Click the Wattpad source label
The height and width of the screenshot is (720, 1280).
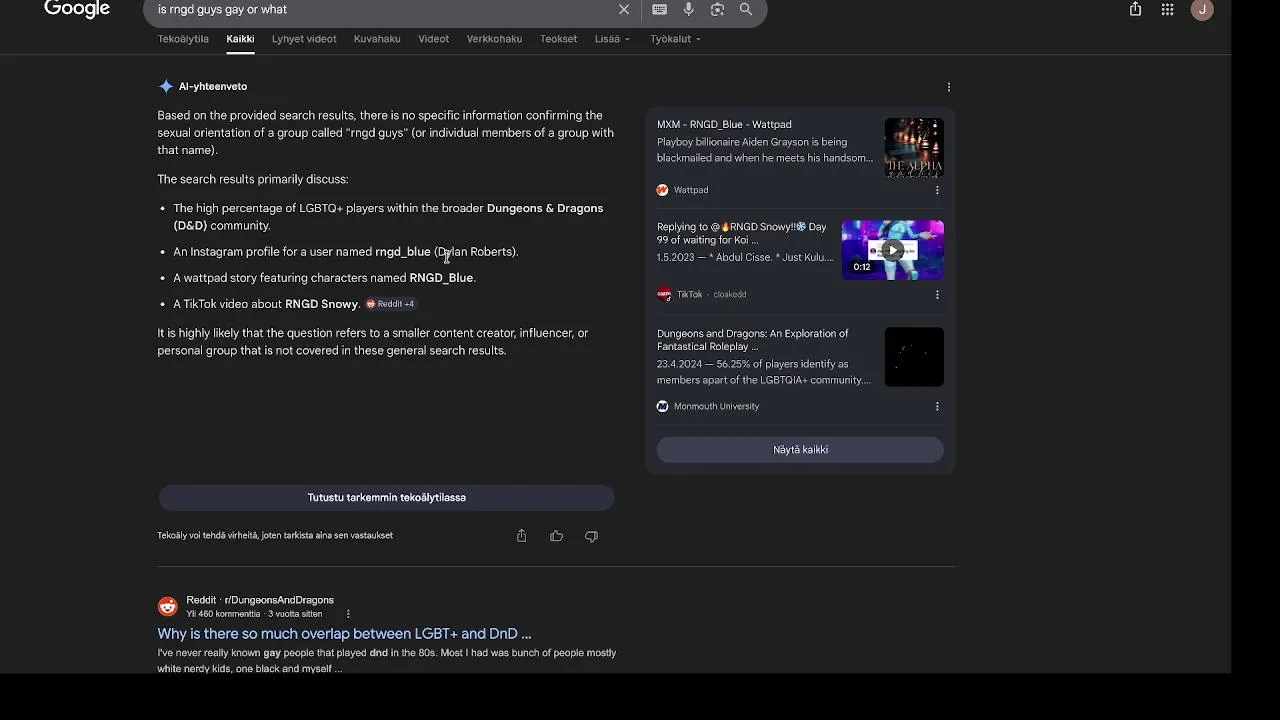coord(691,190)
